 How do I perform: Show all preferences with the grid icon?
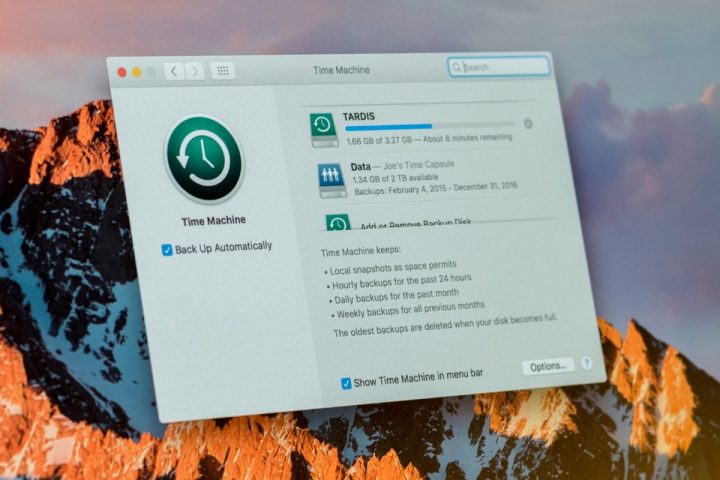(x=224, y=71)
